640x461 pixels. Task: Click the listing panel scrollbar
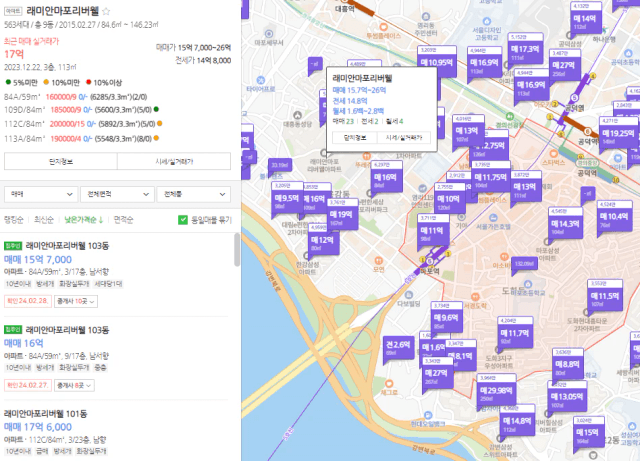(237, 249)
